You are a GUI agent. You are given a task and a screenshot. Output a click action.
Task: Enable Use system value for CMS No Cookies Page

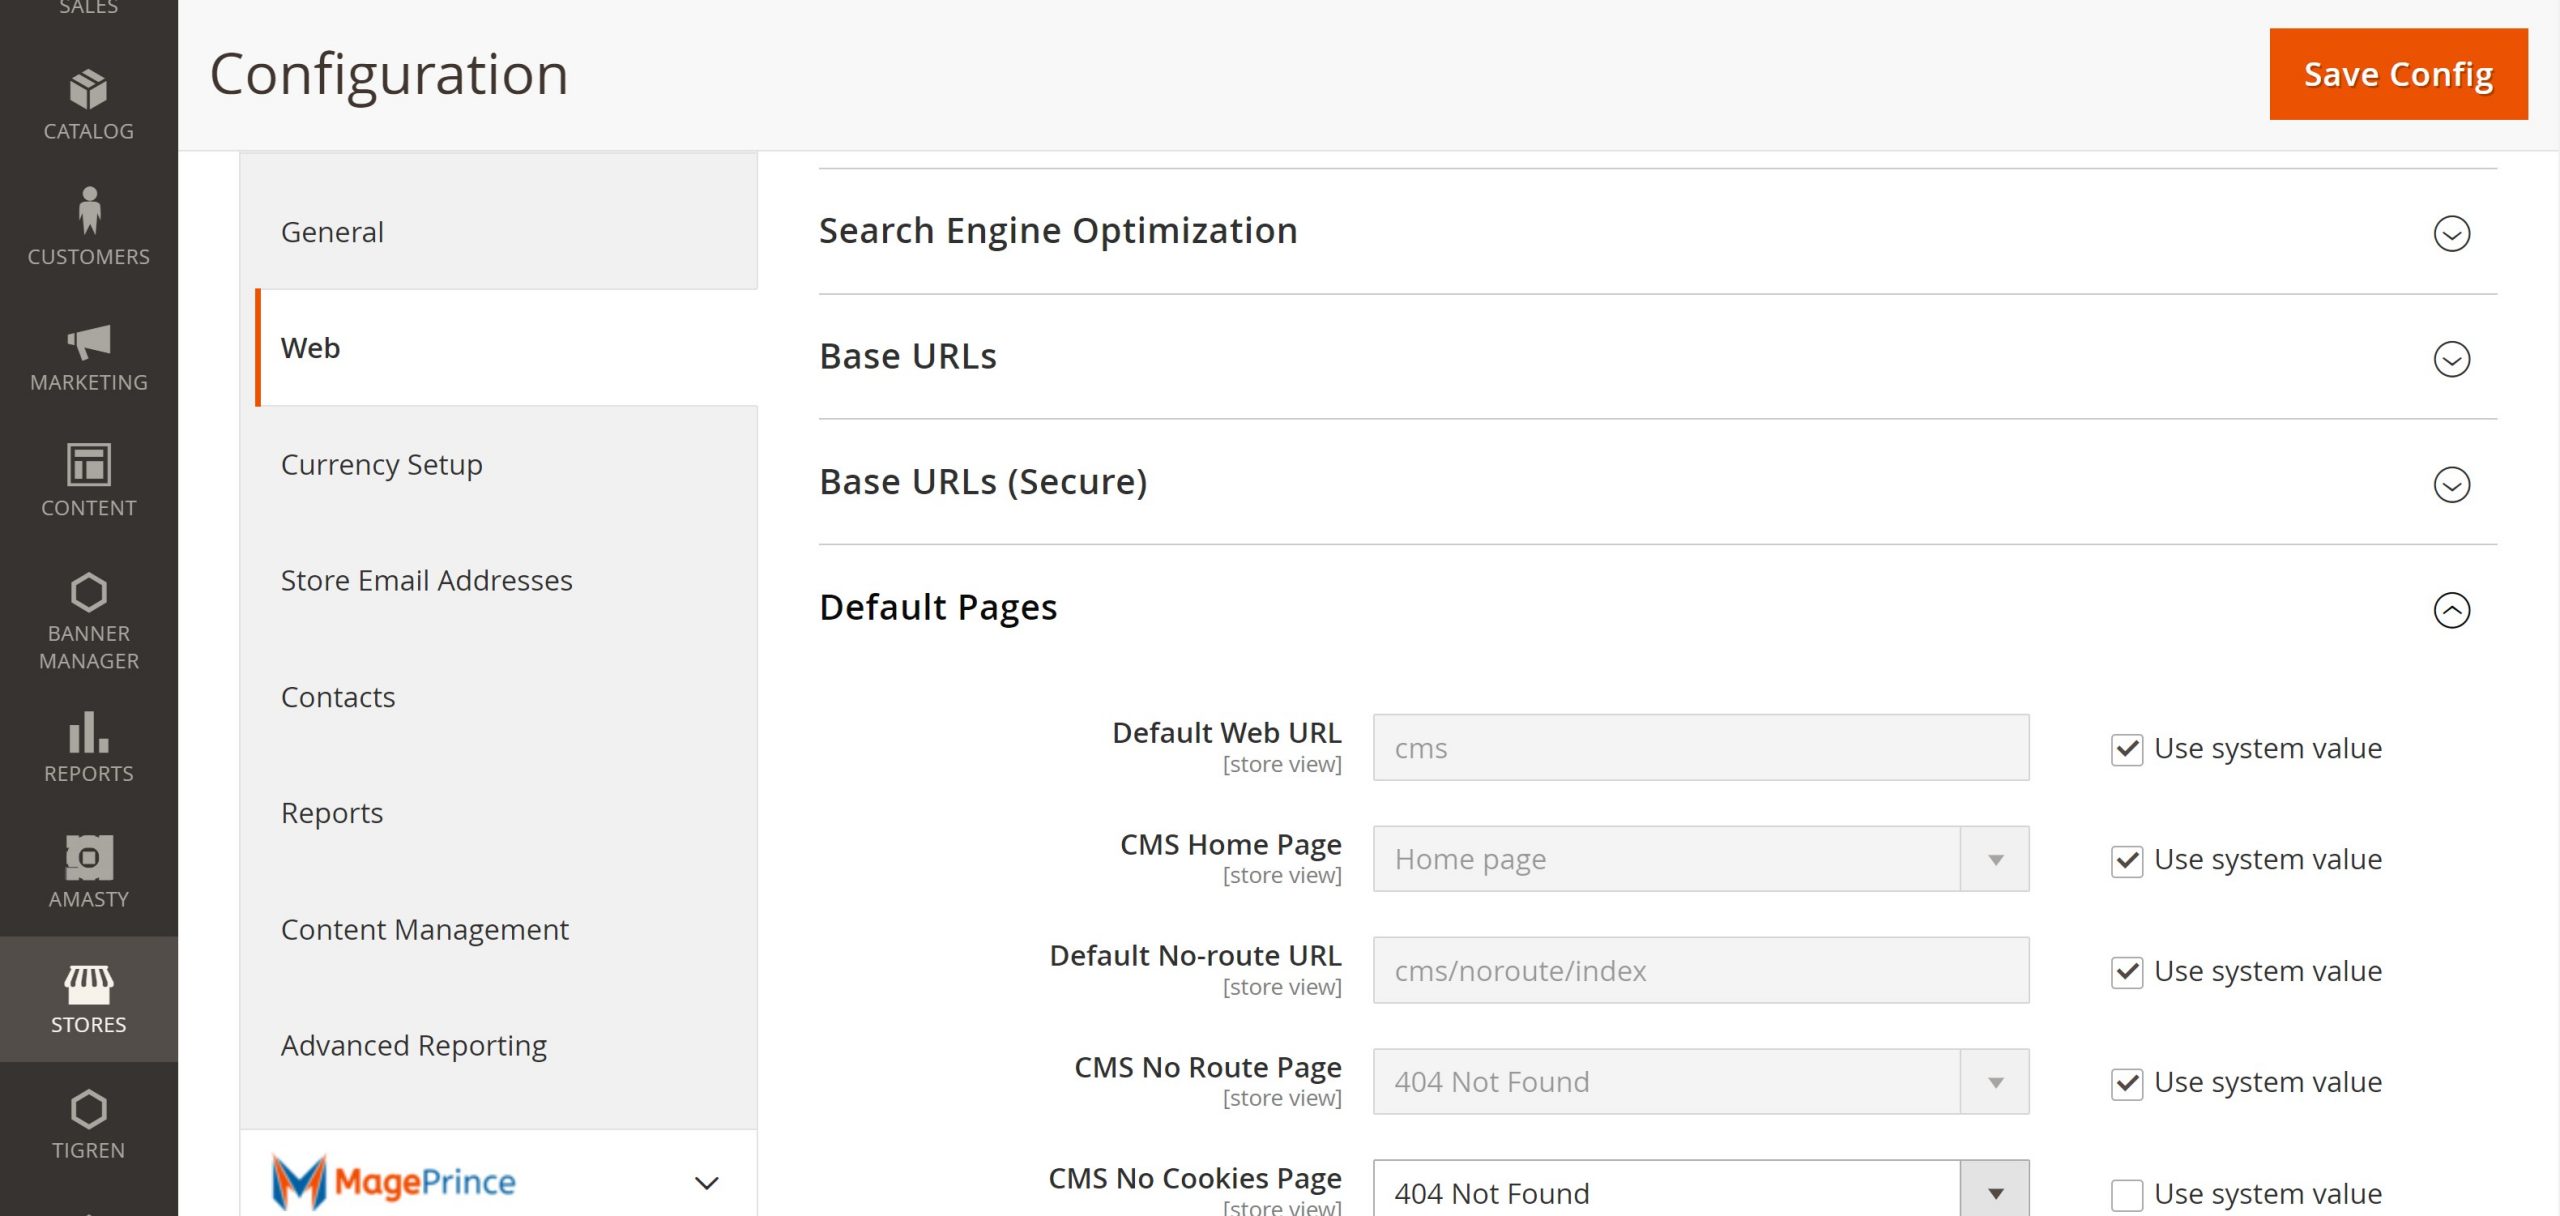(2126, 1194)
